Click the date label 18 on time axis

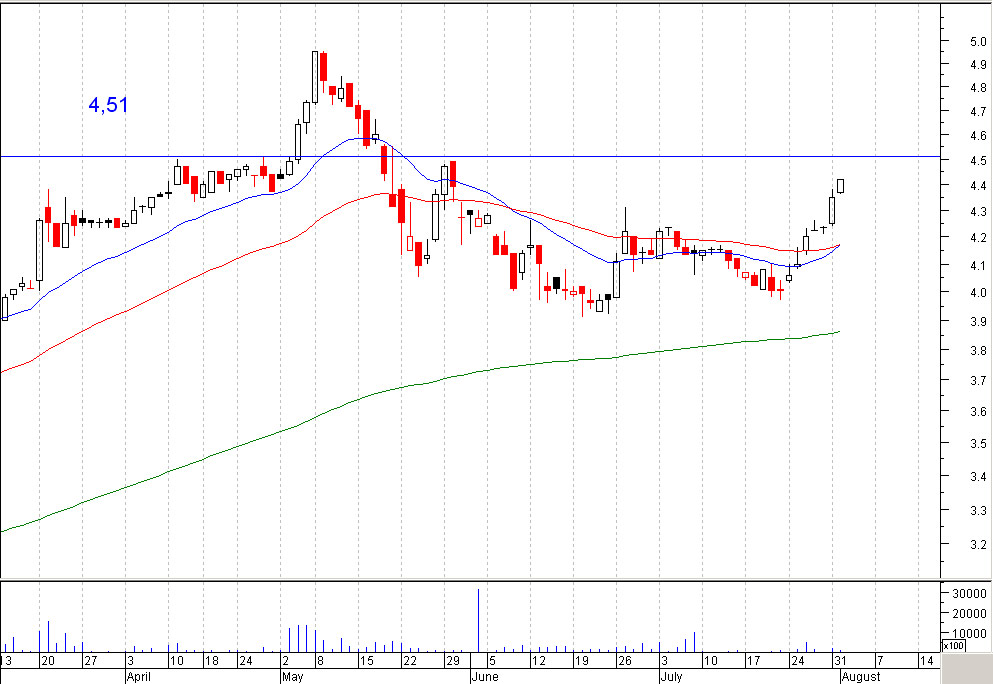(x=211, y=661)
